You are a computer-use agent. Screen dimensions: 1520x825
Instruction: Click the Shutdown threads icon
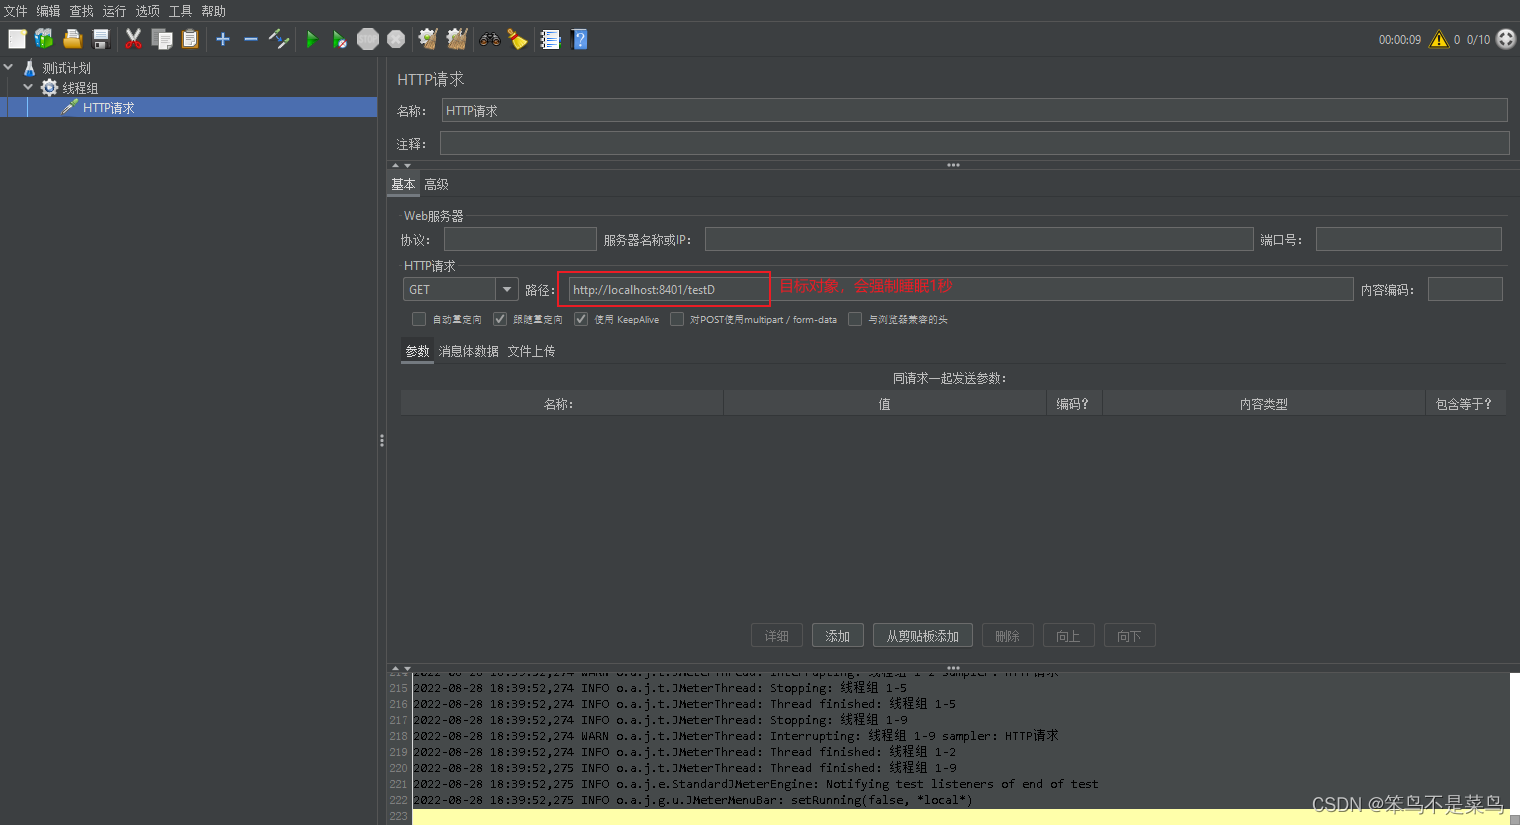coord(396,39)
